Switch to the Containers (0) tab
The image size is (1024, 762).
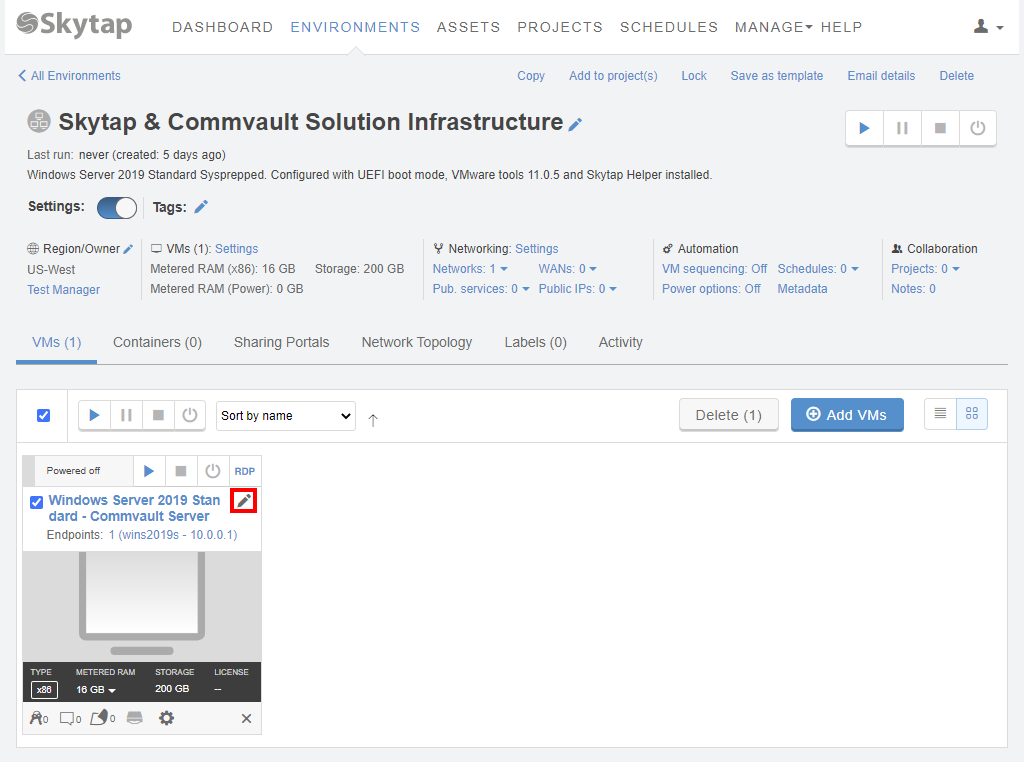(x=157, y=342)
